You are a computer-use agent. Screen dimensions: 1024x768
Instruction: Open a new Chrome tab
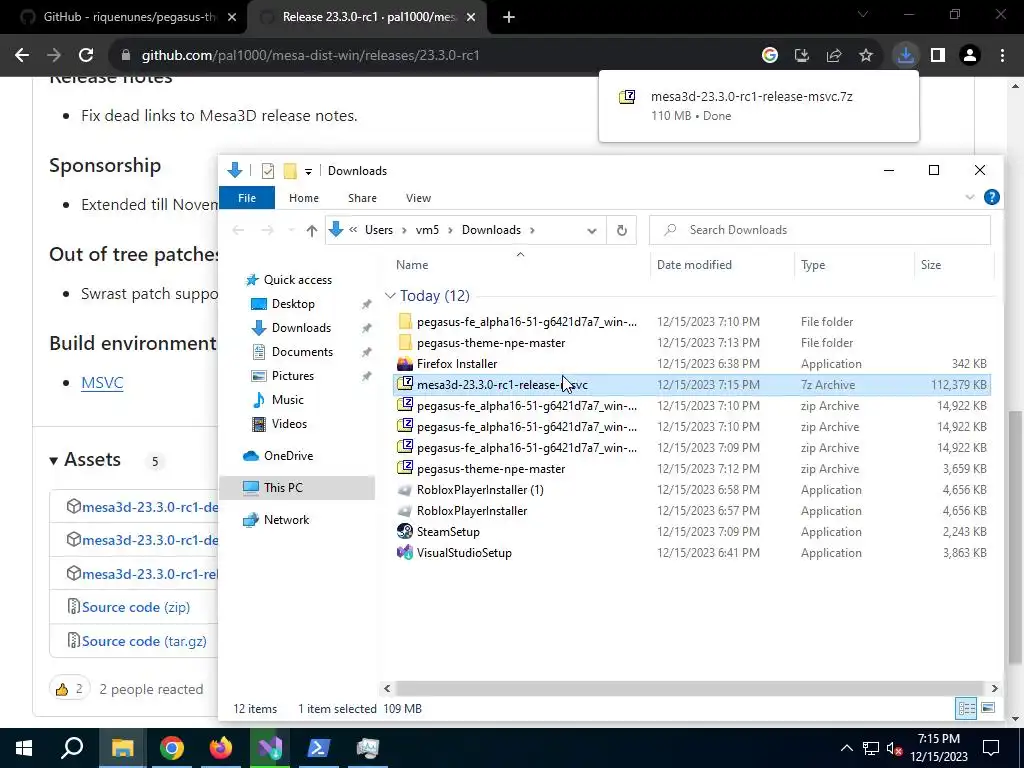click(x=509, y=17)
